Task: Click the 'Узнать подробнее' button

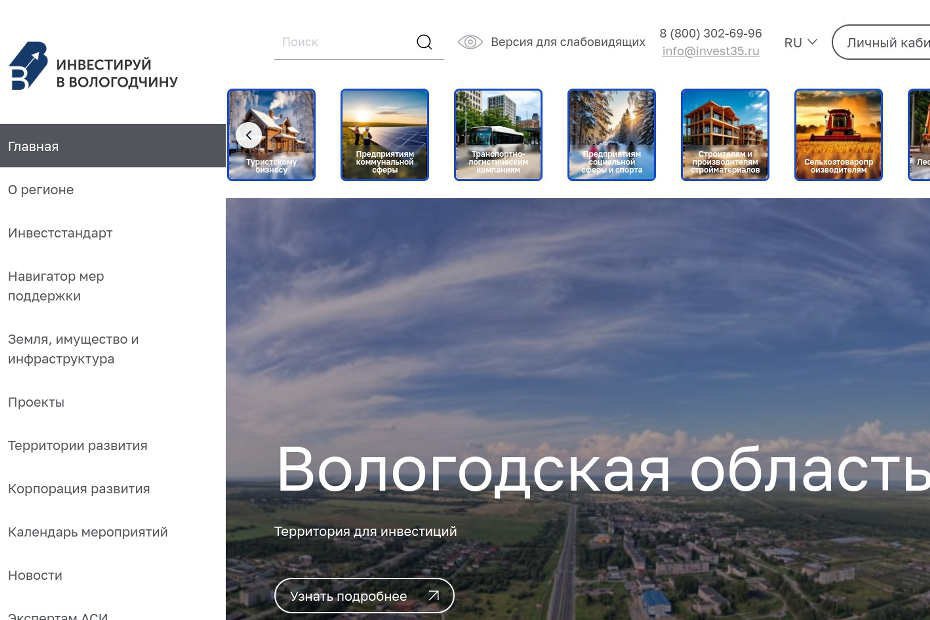Action: tap(363, 595)
